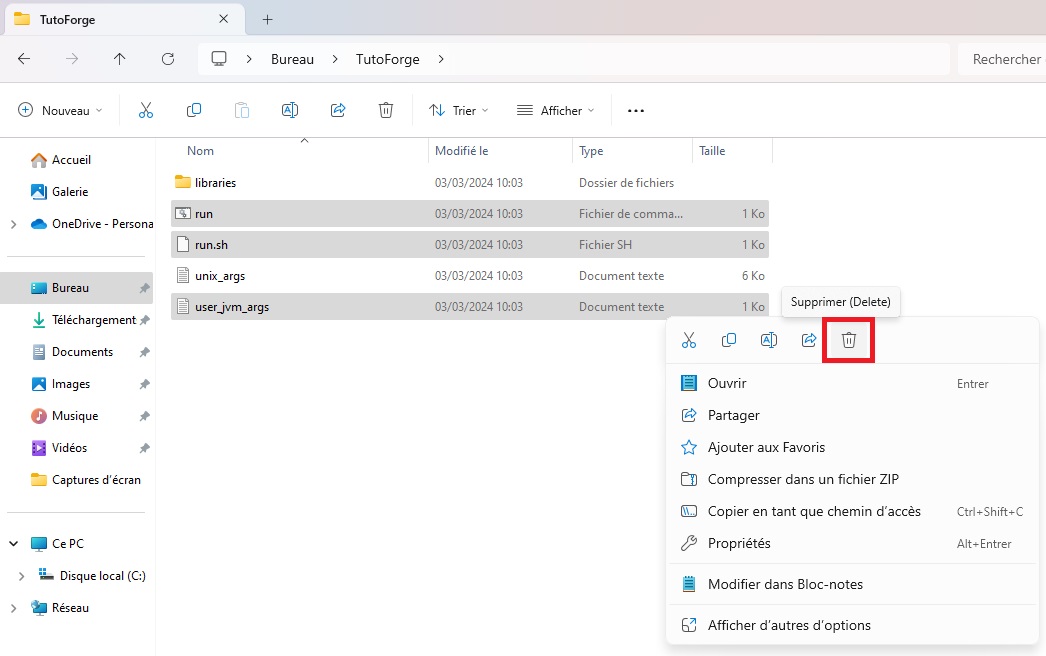This screenshot has width=1046, height=656.
Task: Click Bureau in the address bar breadcrumb
Action: point(292,59)
